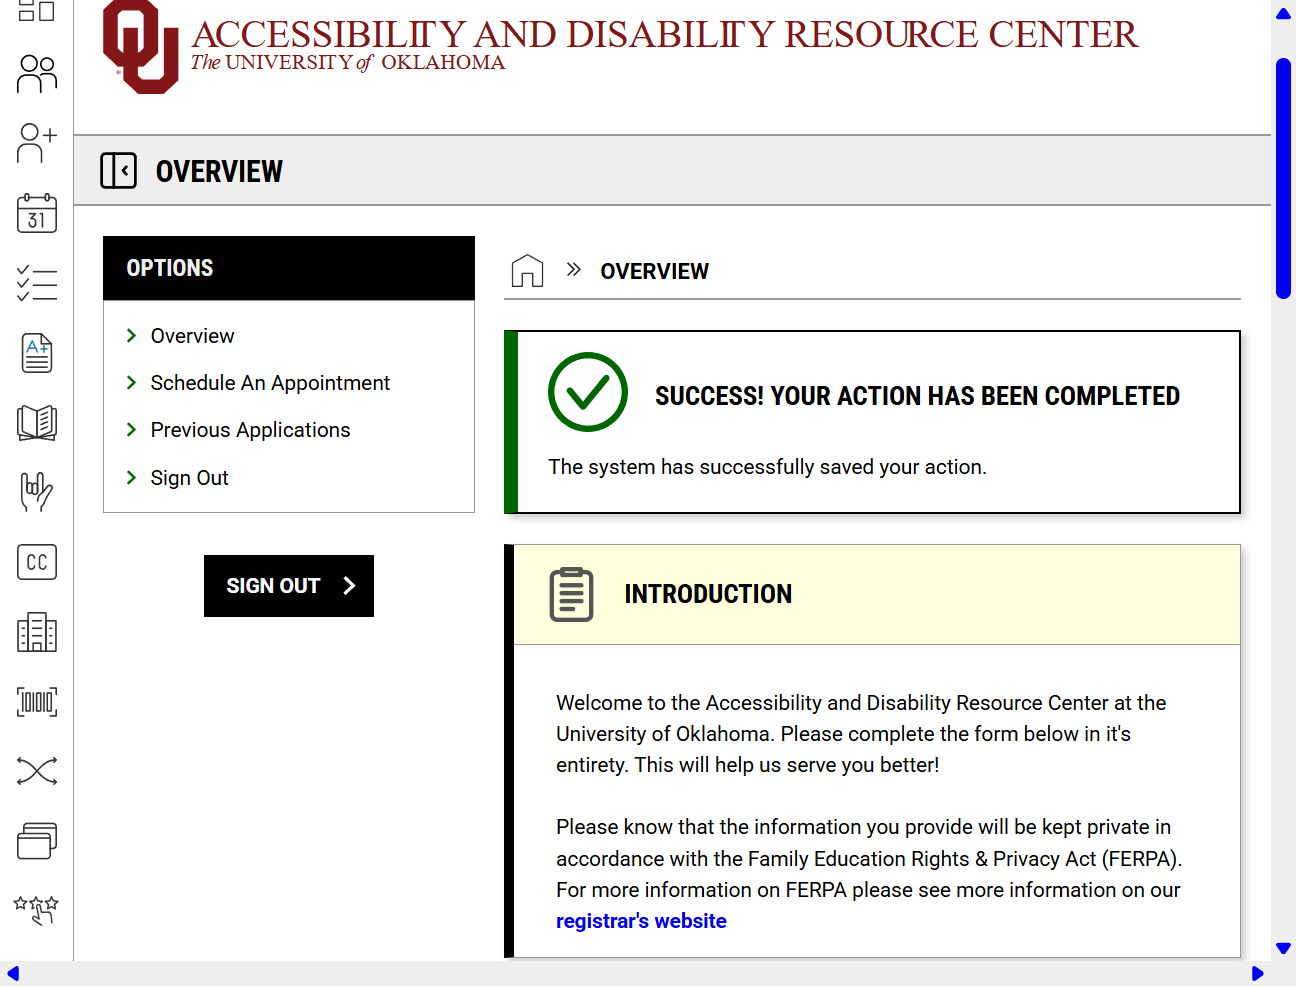The width and height of the screenshot is (1296, 986).
Task: Open the checklist icon in sidebar
Action: (37, 283)
